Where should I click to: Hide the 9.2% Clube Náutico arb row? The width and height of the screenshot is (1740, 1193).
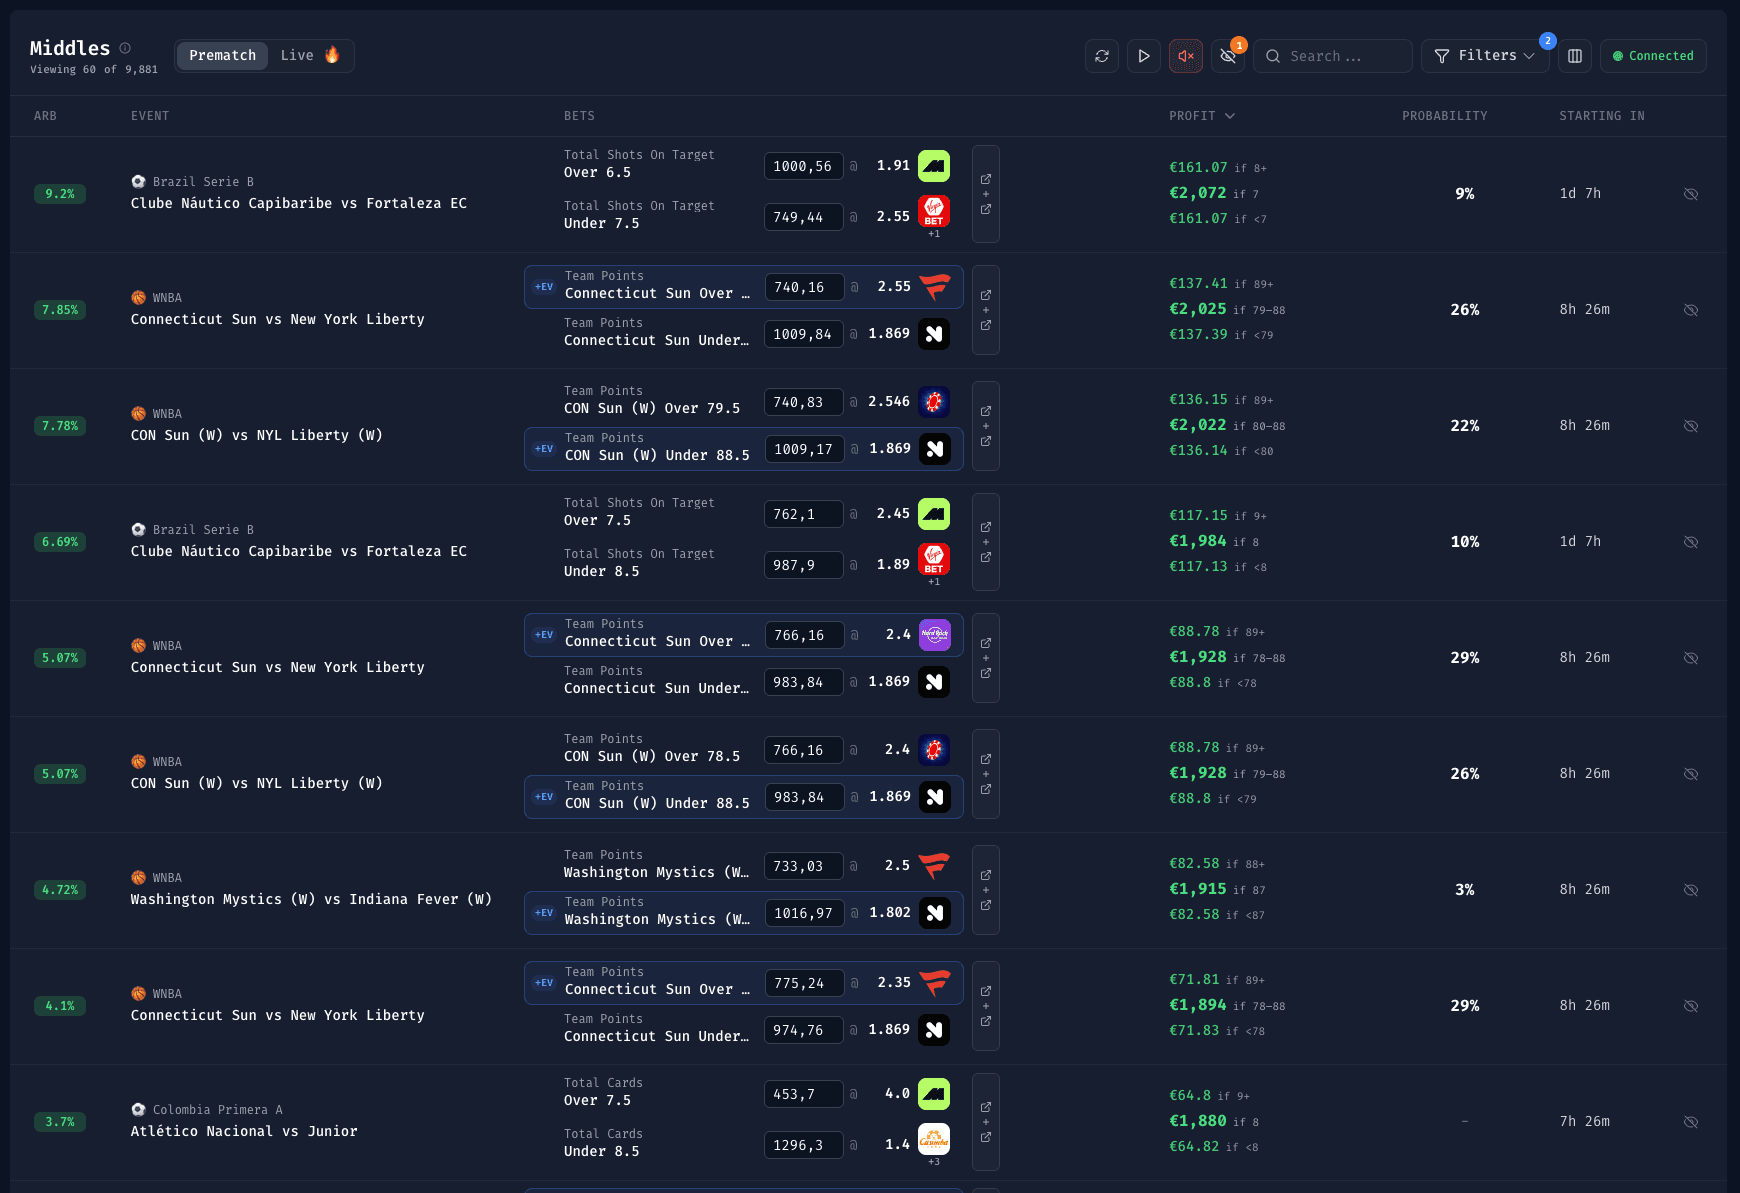click(1691, 194)
